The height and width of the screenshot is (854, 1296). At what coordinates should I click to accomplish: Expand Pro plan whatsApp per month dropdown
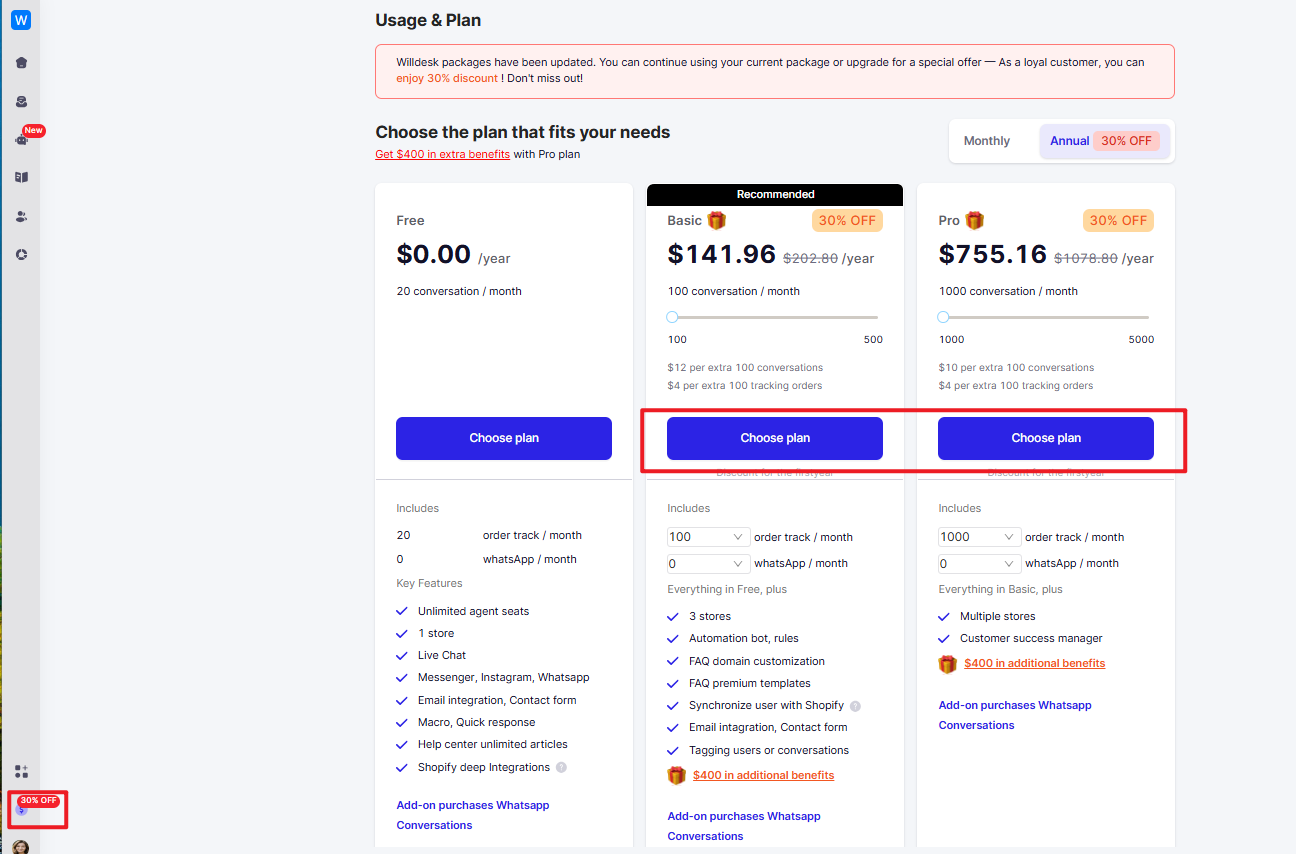980,563
